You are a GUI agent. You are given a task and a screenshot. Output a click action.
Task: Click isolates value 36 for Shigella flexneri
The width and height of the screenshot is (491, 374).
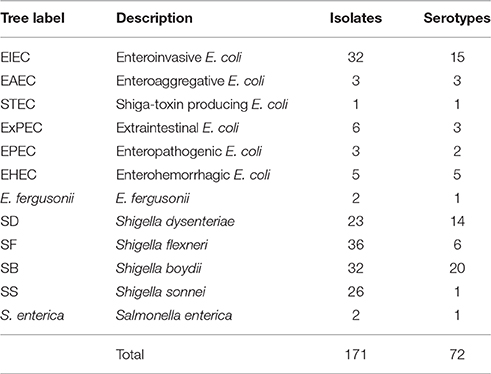(x=356, y=245)
